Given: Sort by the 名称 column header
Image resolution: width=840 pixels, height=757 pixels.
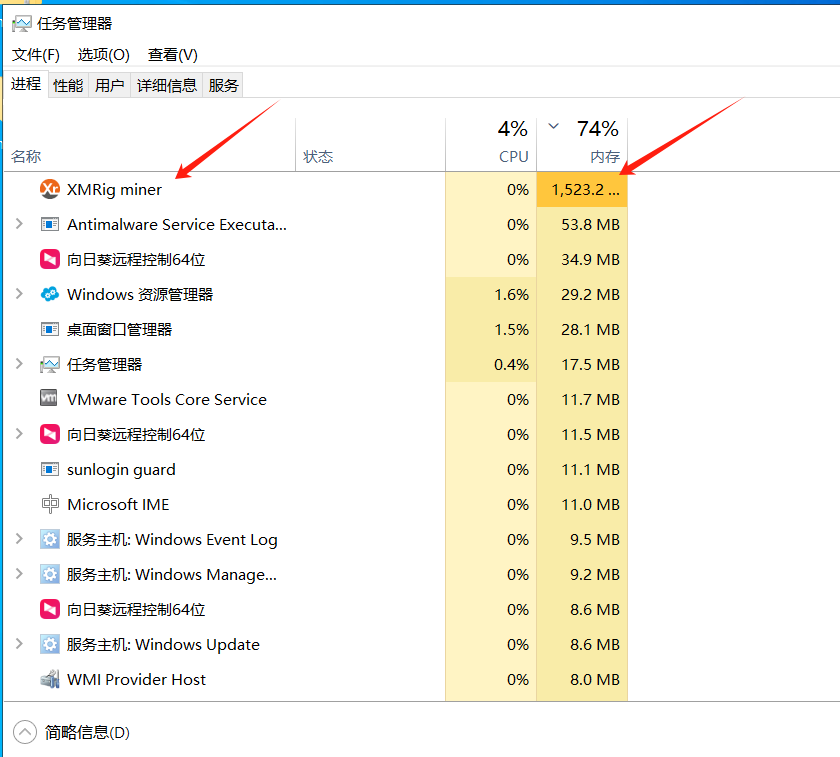Looking at the screenshot, I should (x=150, y=145).
